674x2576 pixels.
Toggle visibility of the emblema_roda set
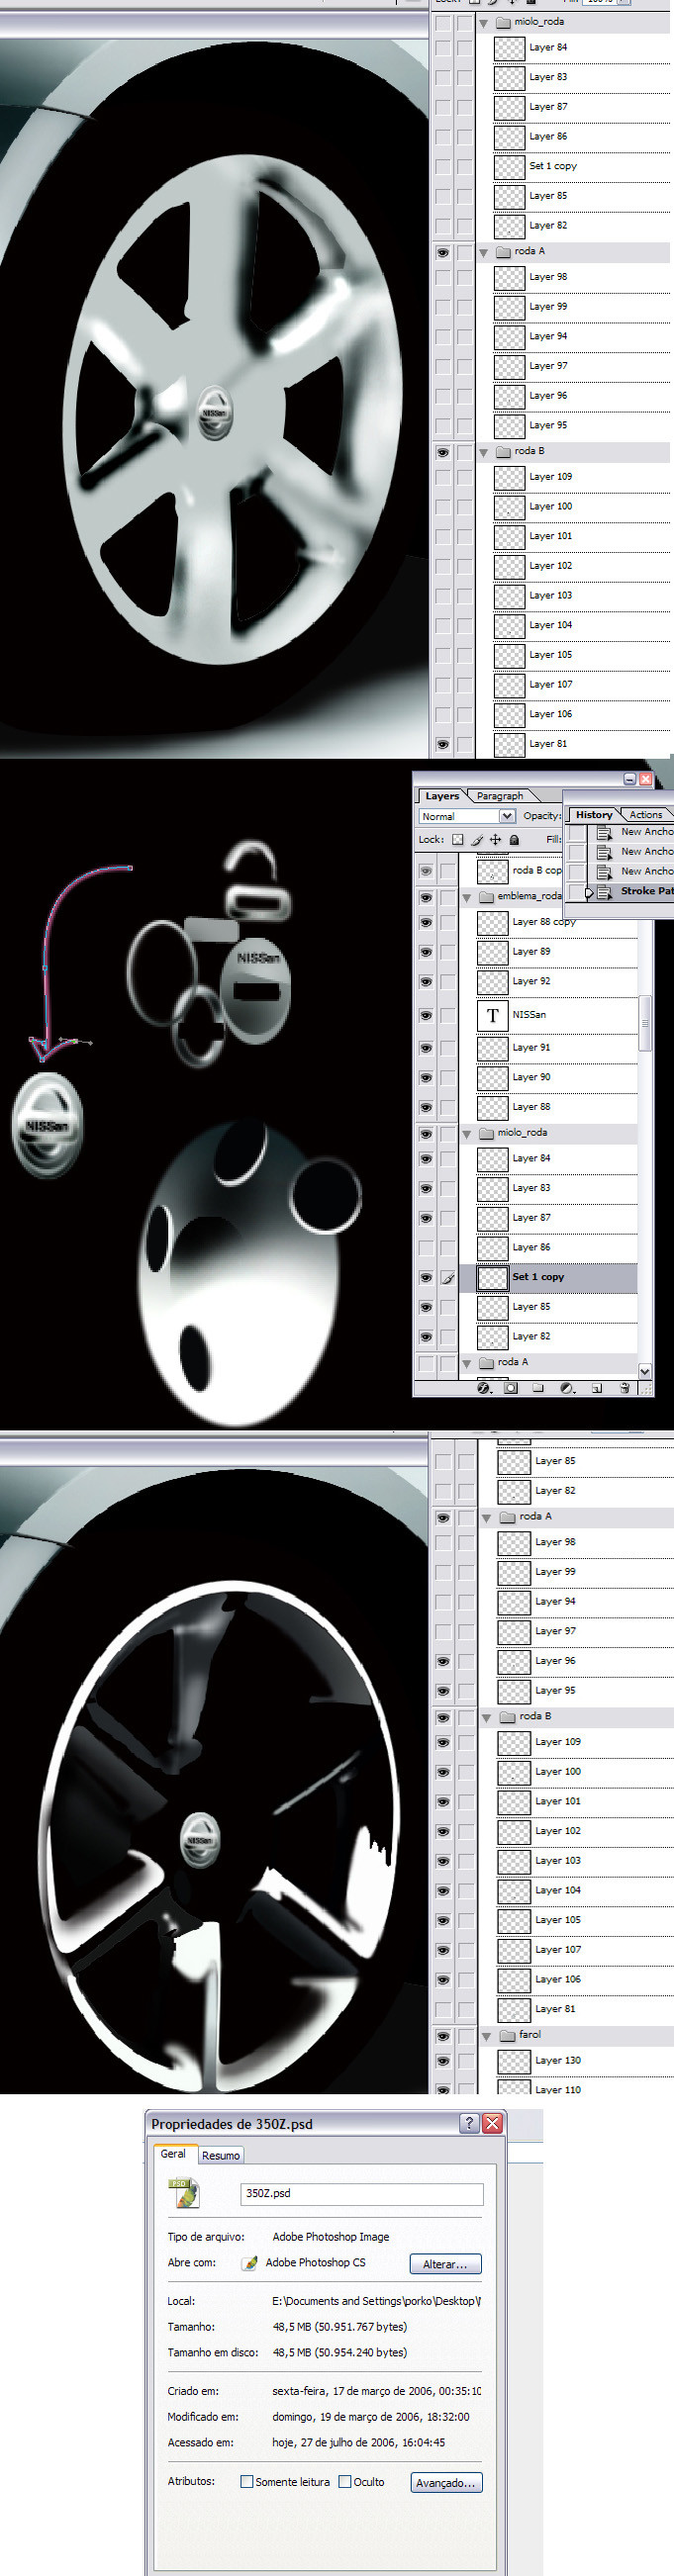pos(425,897)
